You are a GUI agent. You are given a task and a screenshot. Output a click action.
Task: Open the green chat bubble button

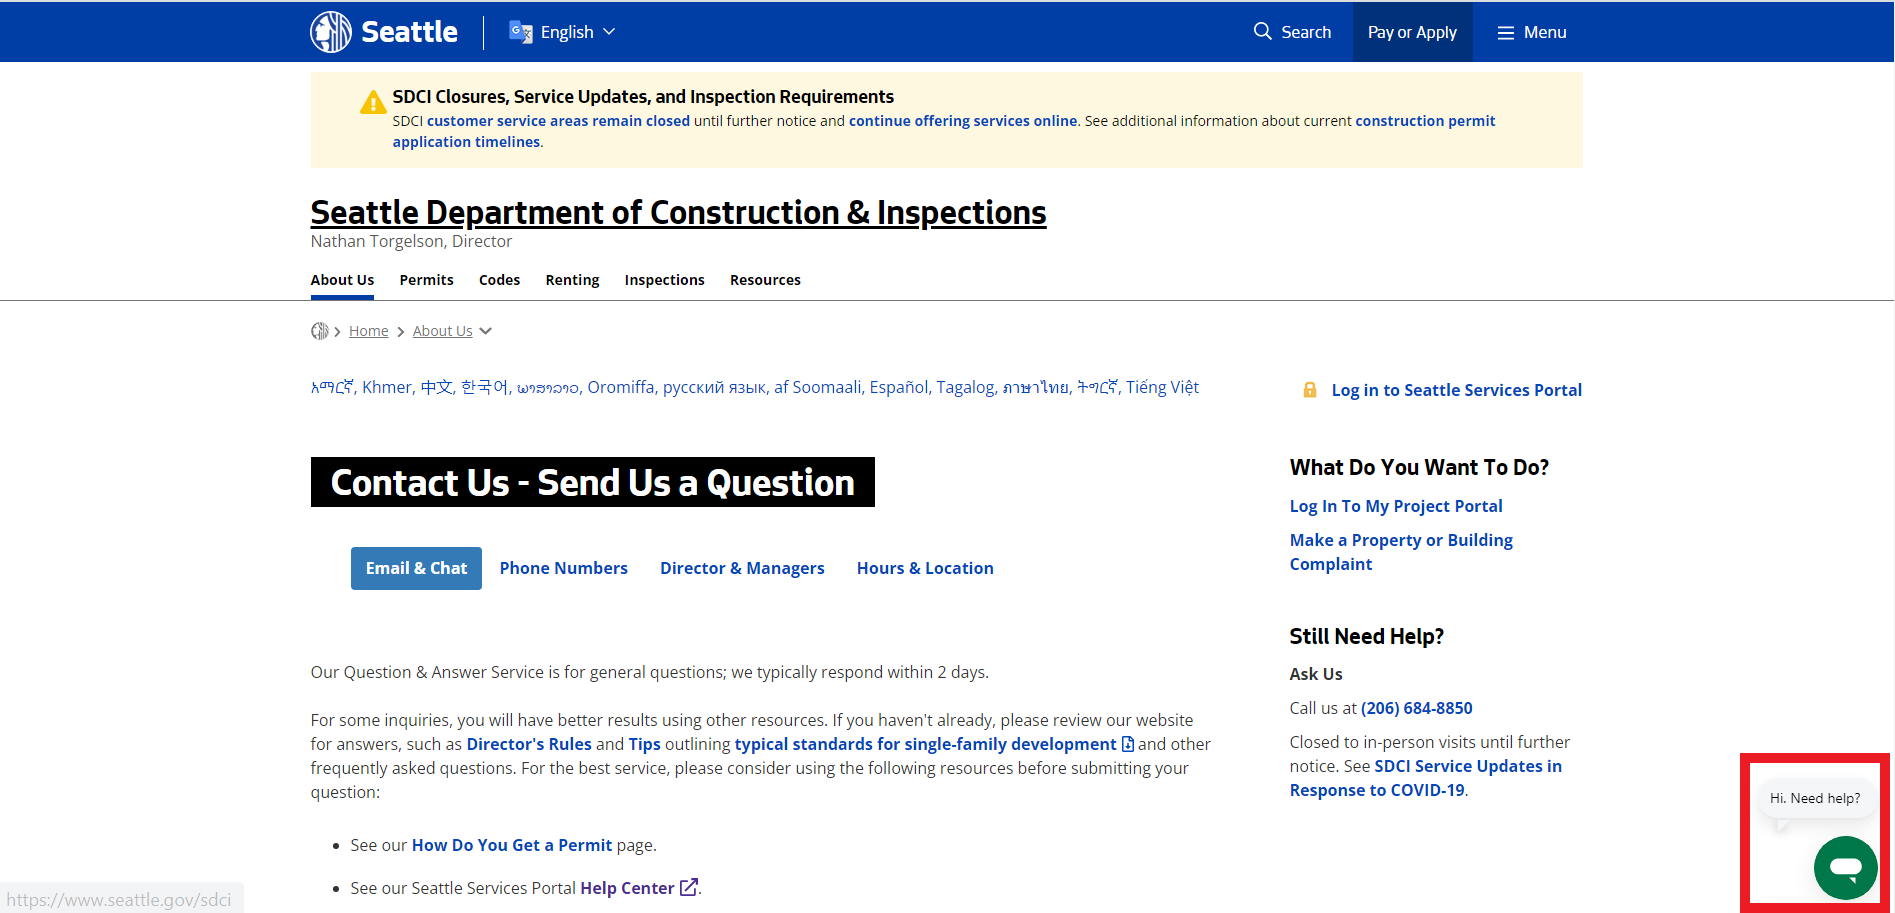pyautogui.click(x=1845, y=868)
